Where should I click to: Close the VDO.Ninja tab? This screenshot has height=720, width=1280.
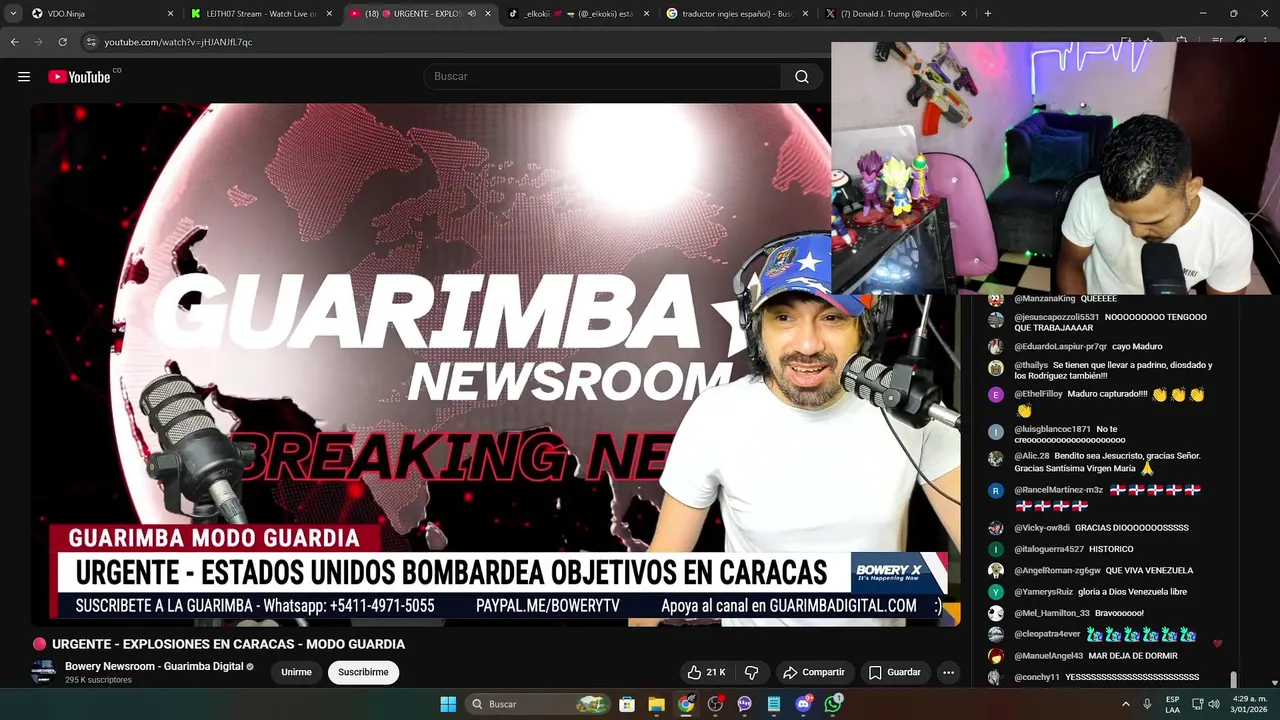[170, 14]
